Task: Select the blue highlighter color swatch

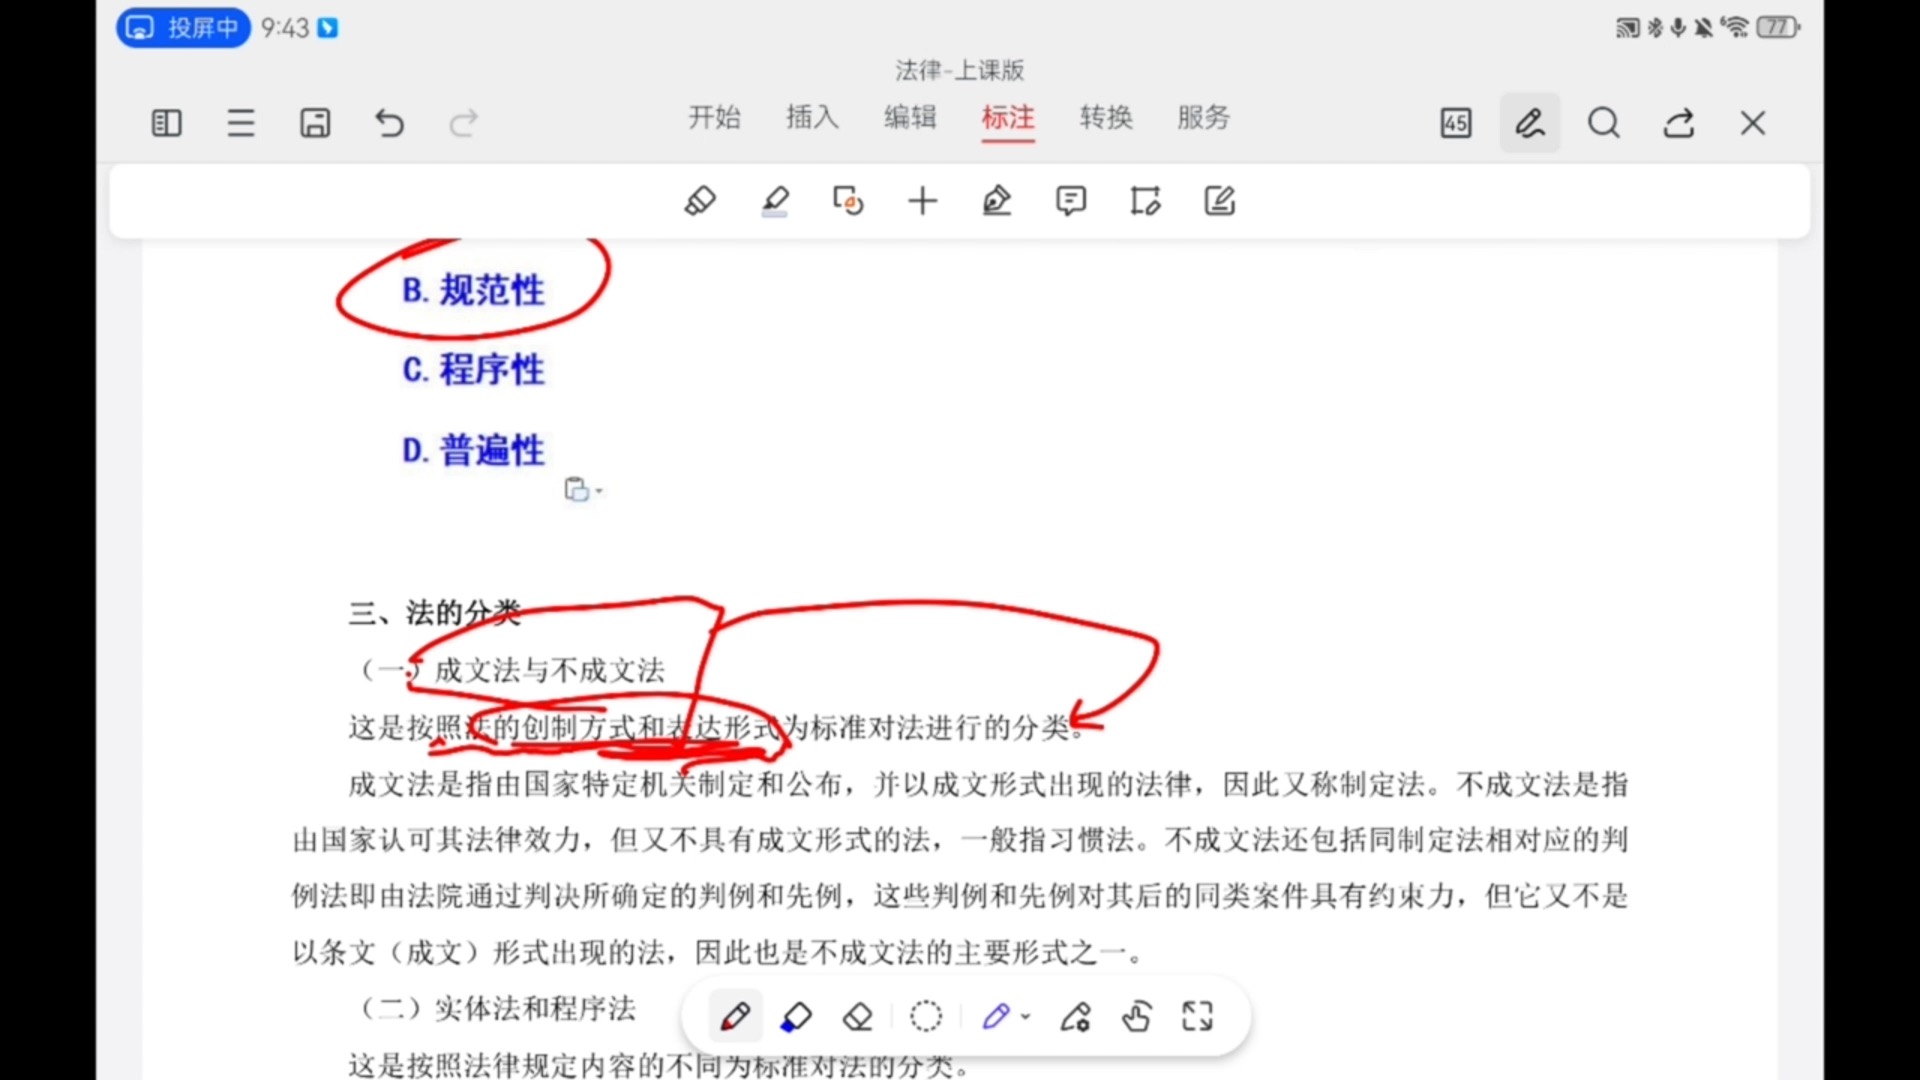Action: tap(797, 1016)
